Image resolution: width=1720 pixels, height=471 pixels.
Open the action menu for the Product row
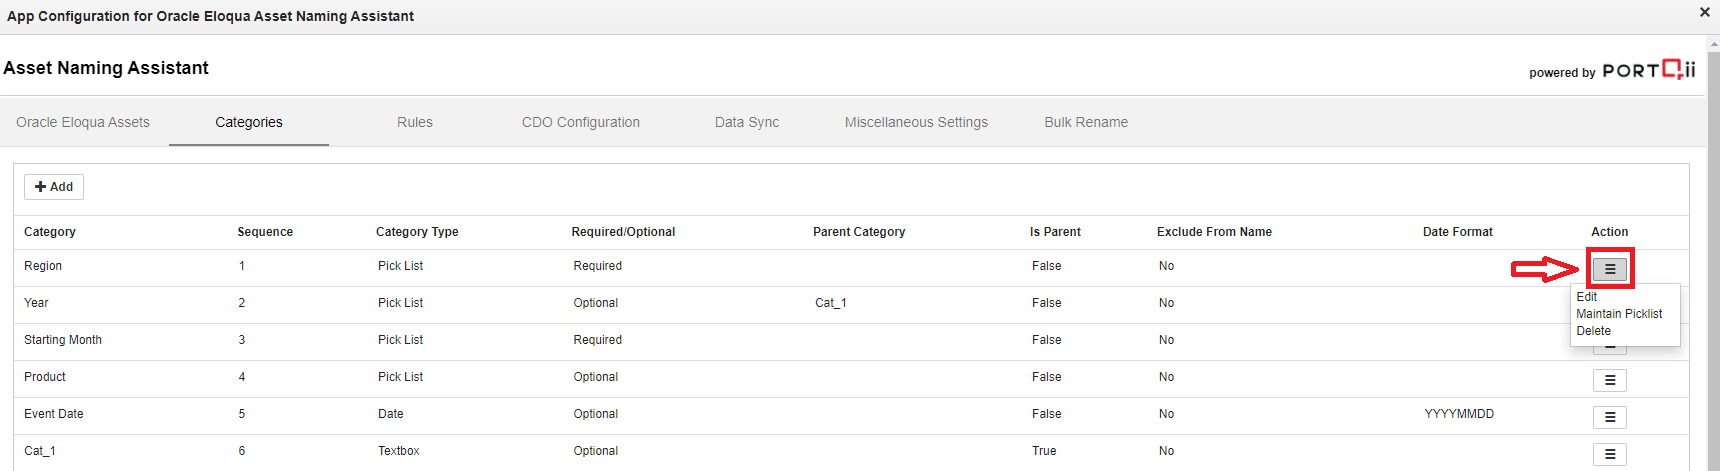point(1609,380)
